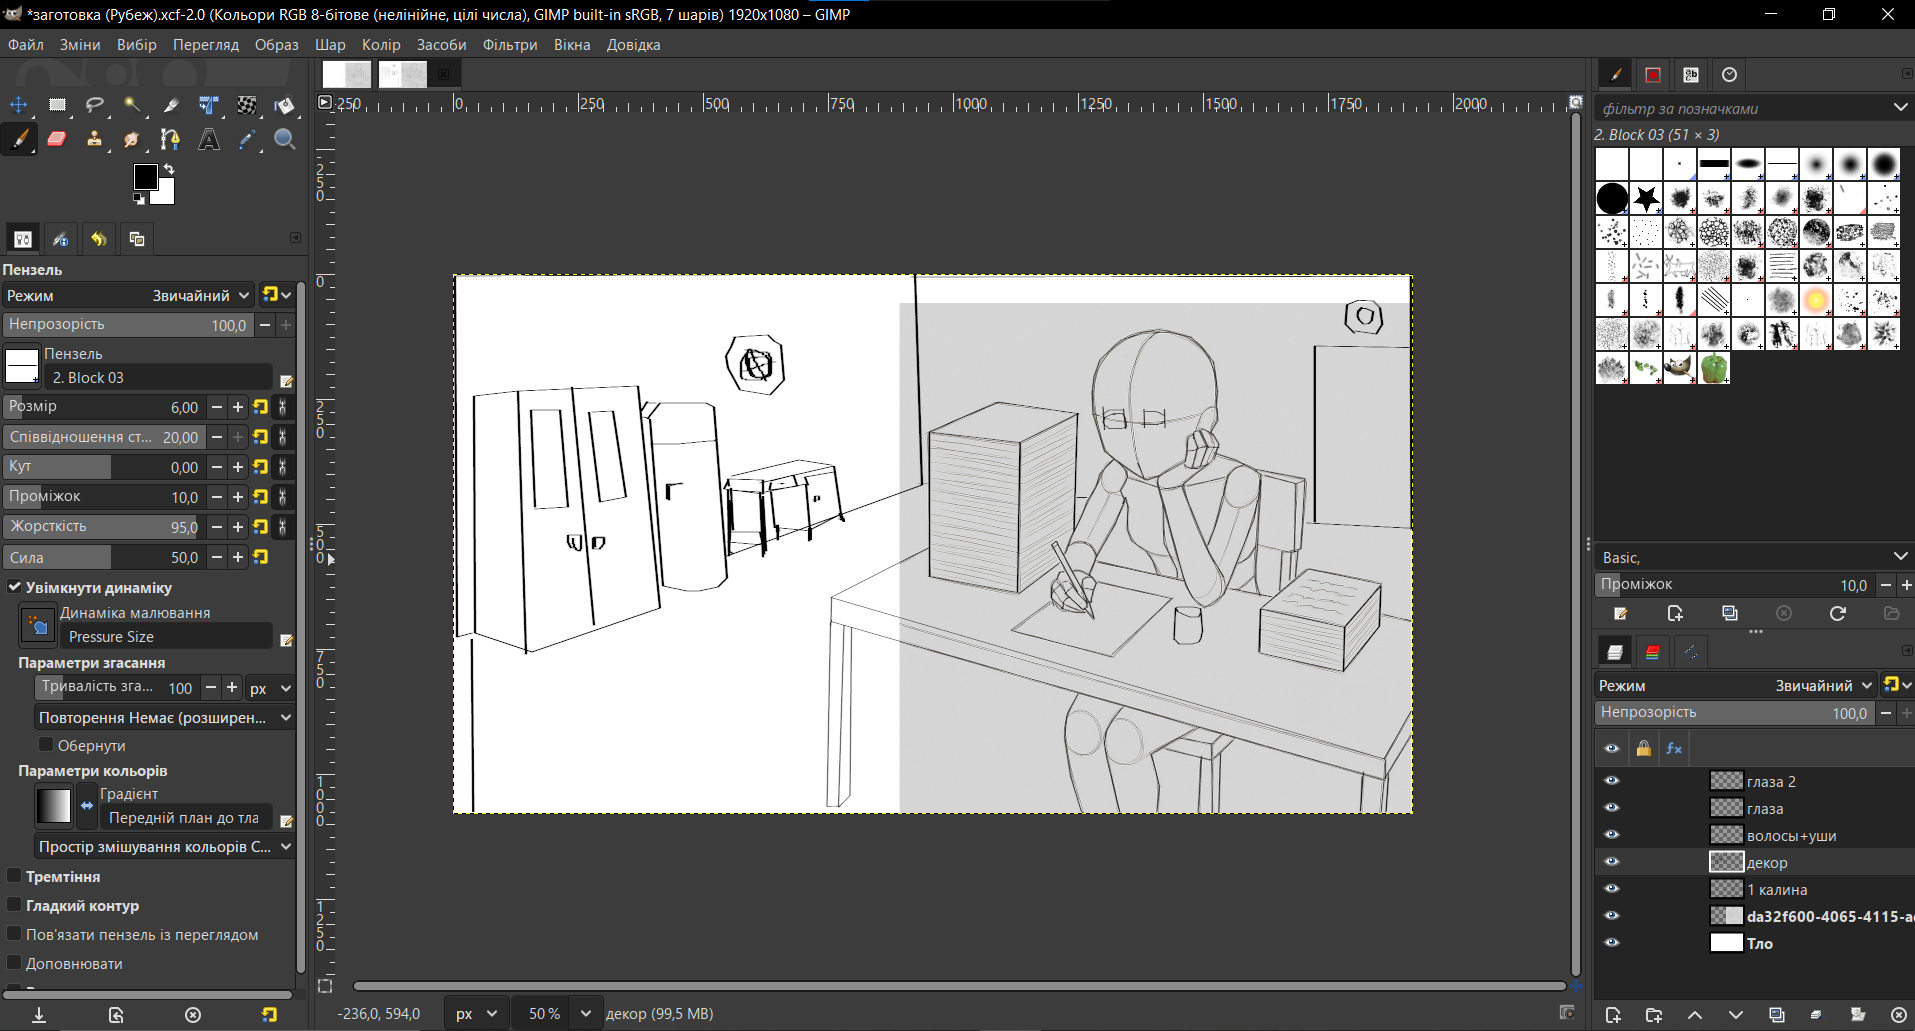Open the Basic brush tags dropdown

pyautogui.click(x=1900, y=556)
